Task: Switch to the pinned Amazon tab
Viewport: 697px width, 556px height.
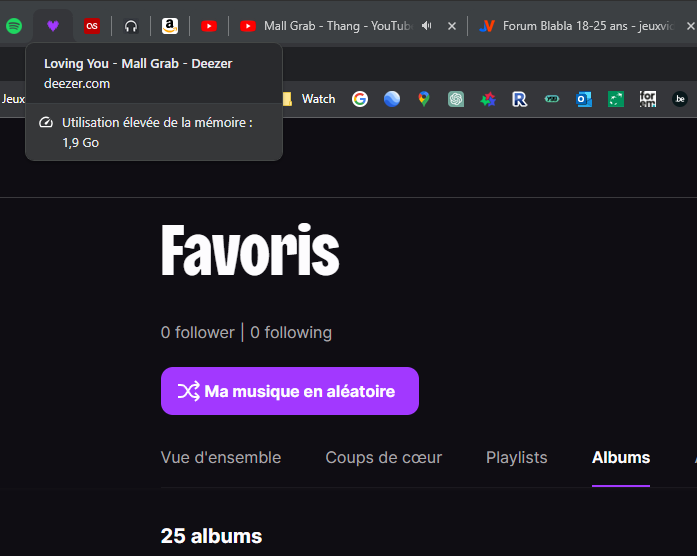Action: (170, 26)
